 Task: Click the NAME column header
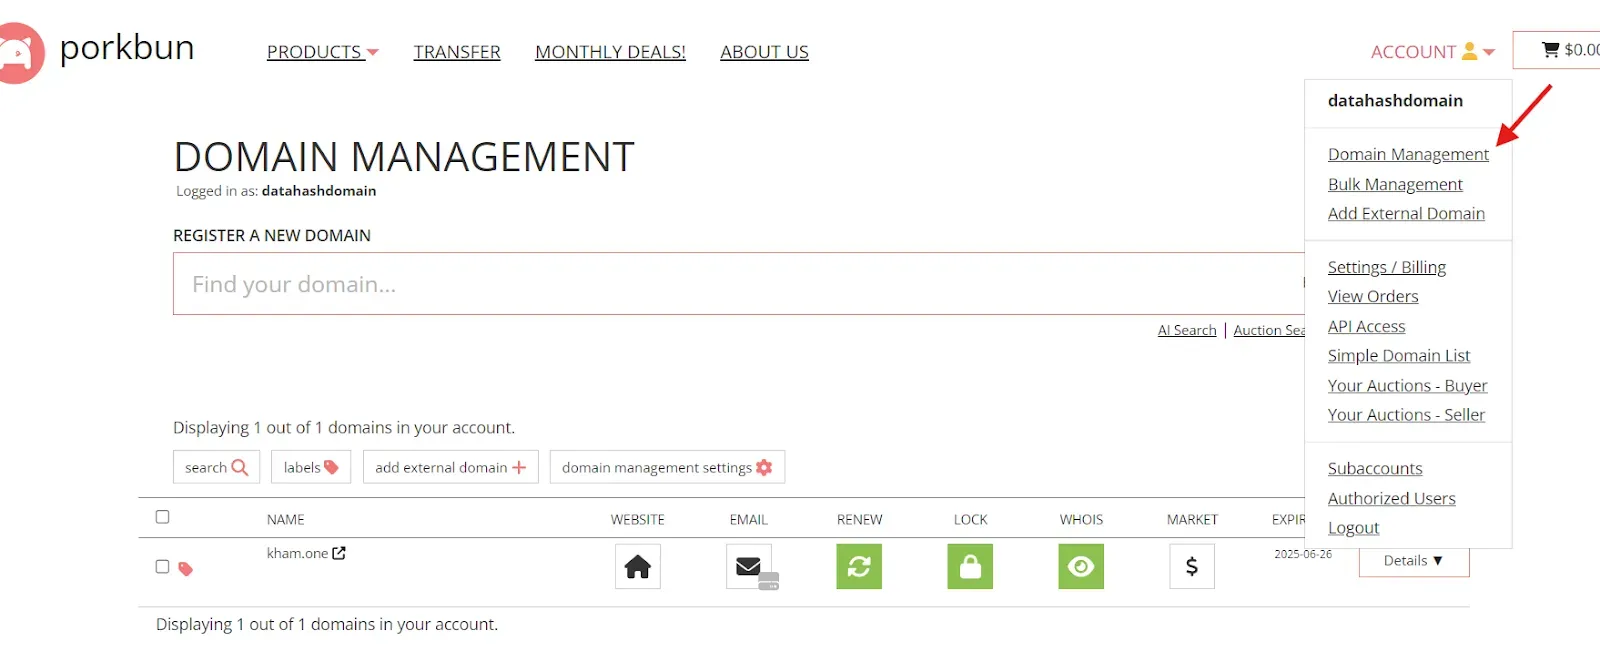[x=286, y=519]
